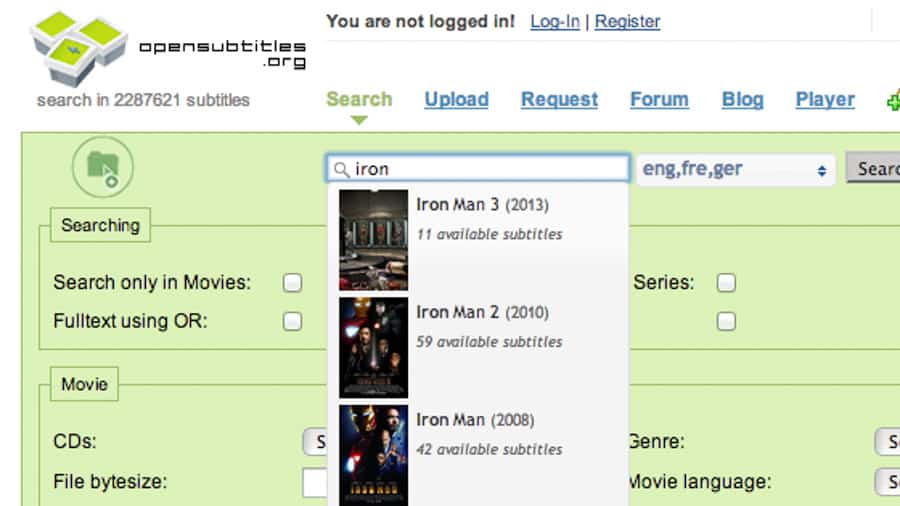Screen dimensions: 900x506
Task: Open the Iron Man 3 poster thumbnail
Action: [373, 240]
